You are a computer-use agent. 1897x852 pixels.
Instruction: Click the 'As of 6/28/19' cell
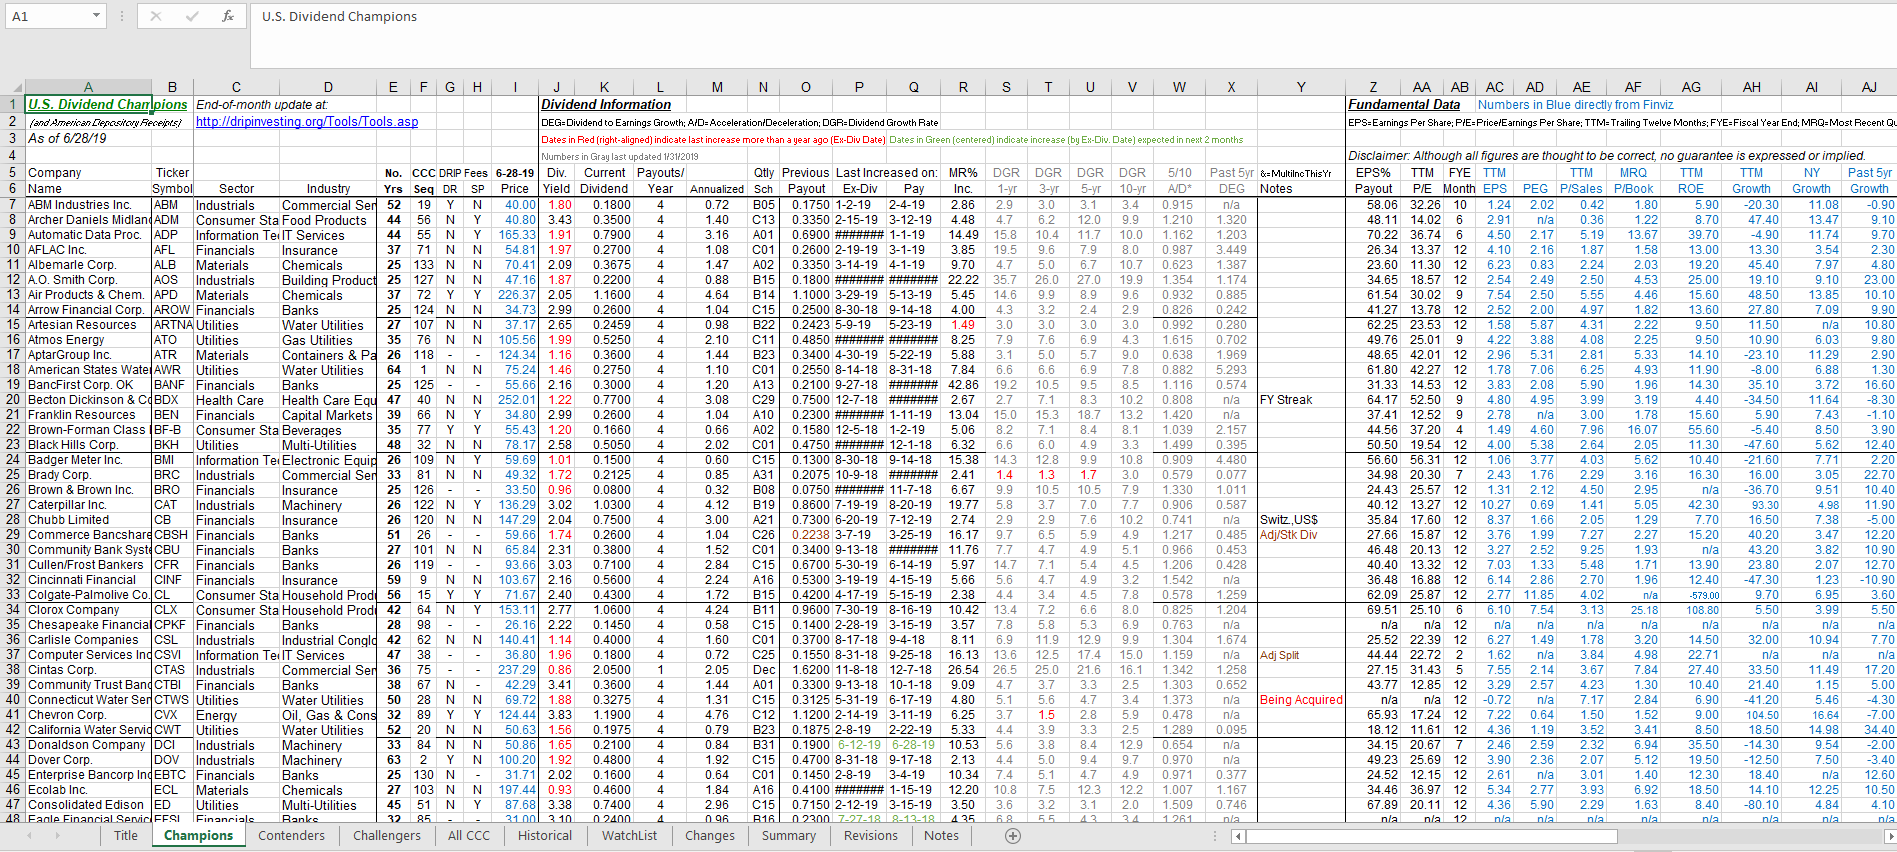click(x=67, y=139)
